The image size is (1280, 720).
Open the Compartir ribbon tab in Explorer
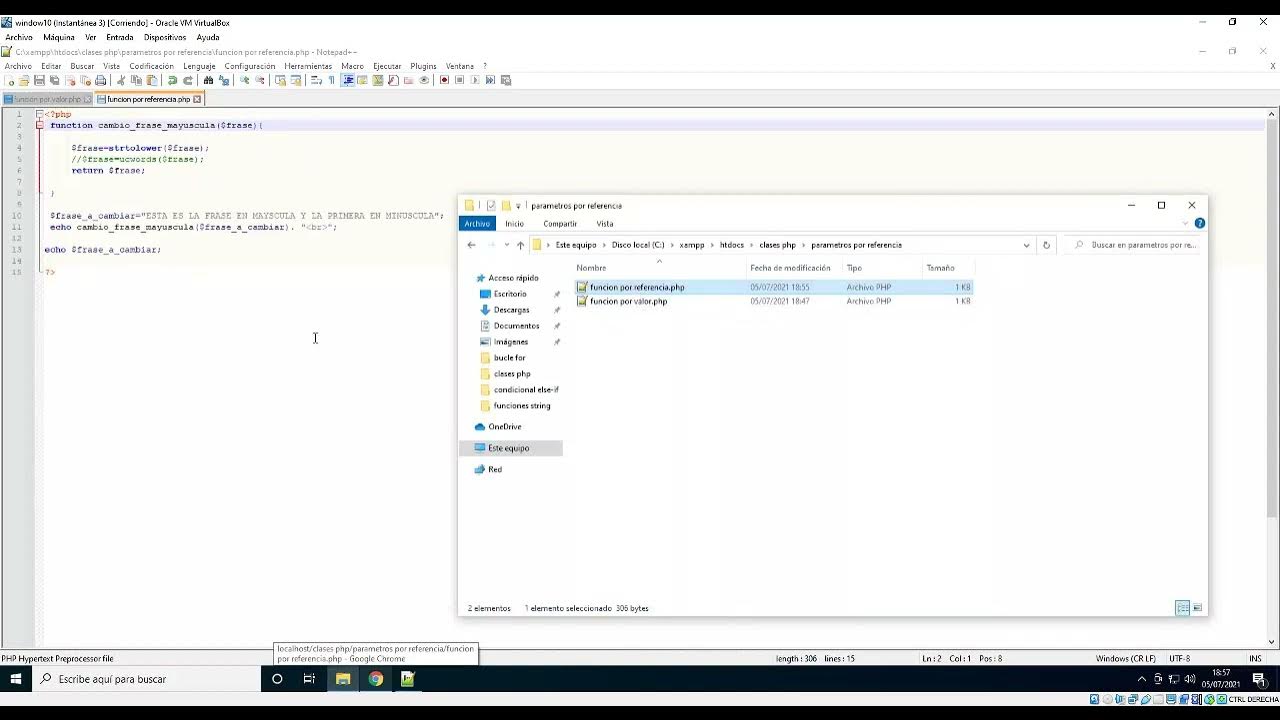click(x=560, y=224)
